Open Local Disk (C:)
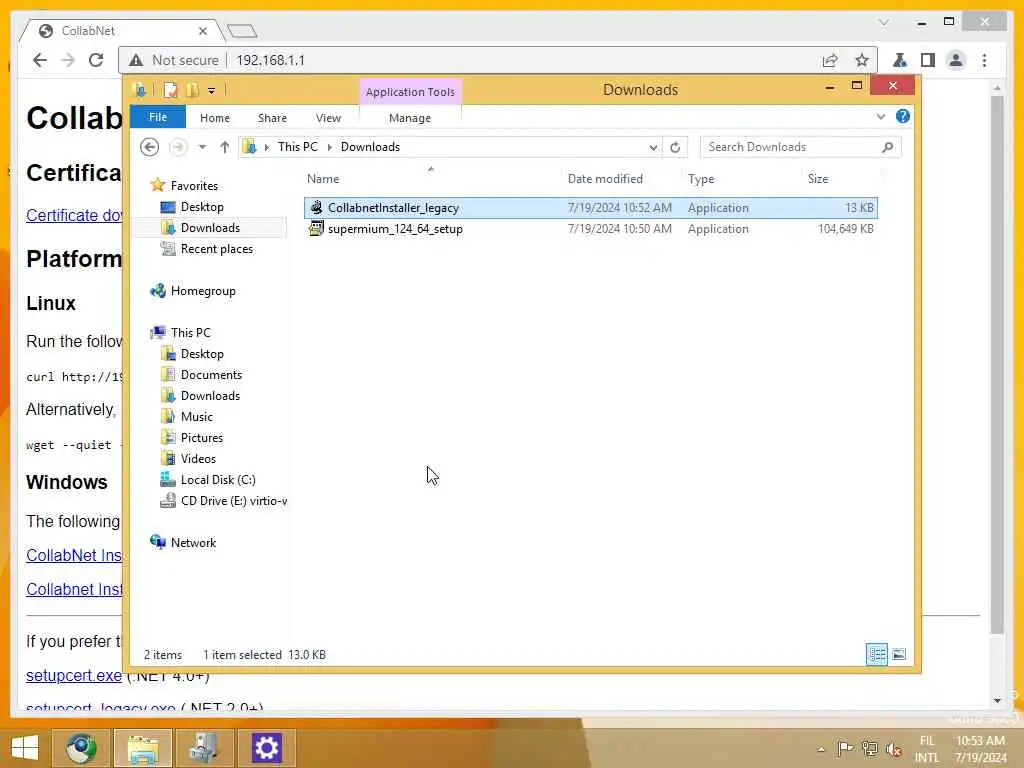 (218, 480)
